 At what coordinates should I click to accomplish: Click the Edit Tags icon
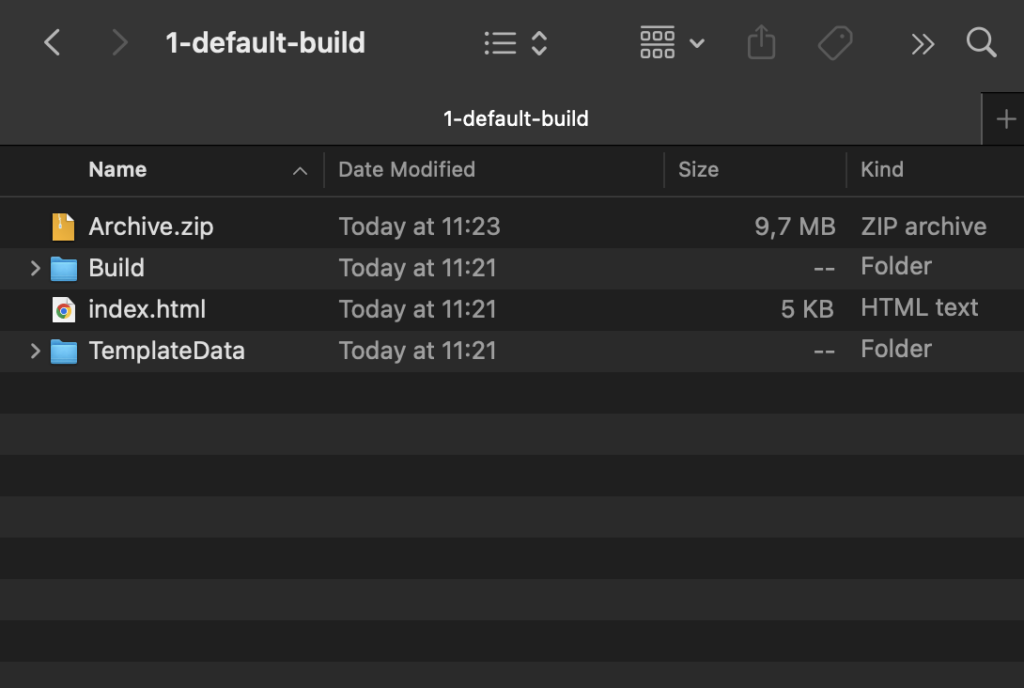click(x=835, y=43)
